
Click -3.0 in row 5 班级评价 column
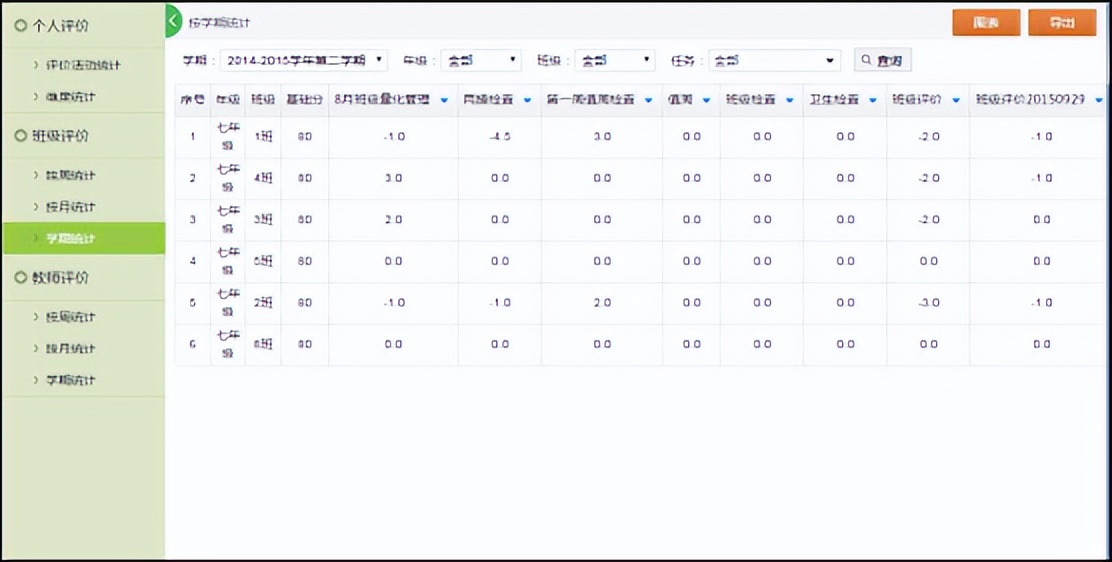point(928,303)
